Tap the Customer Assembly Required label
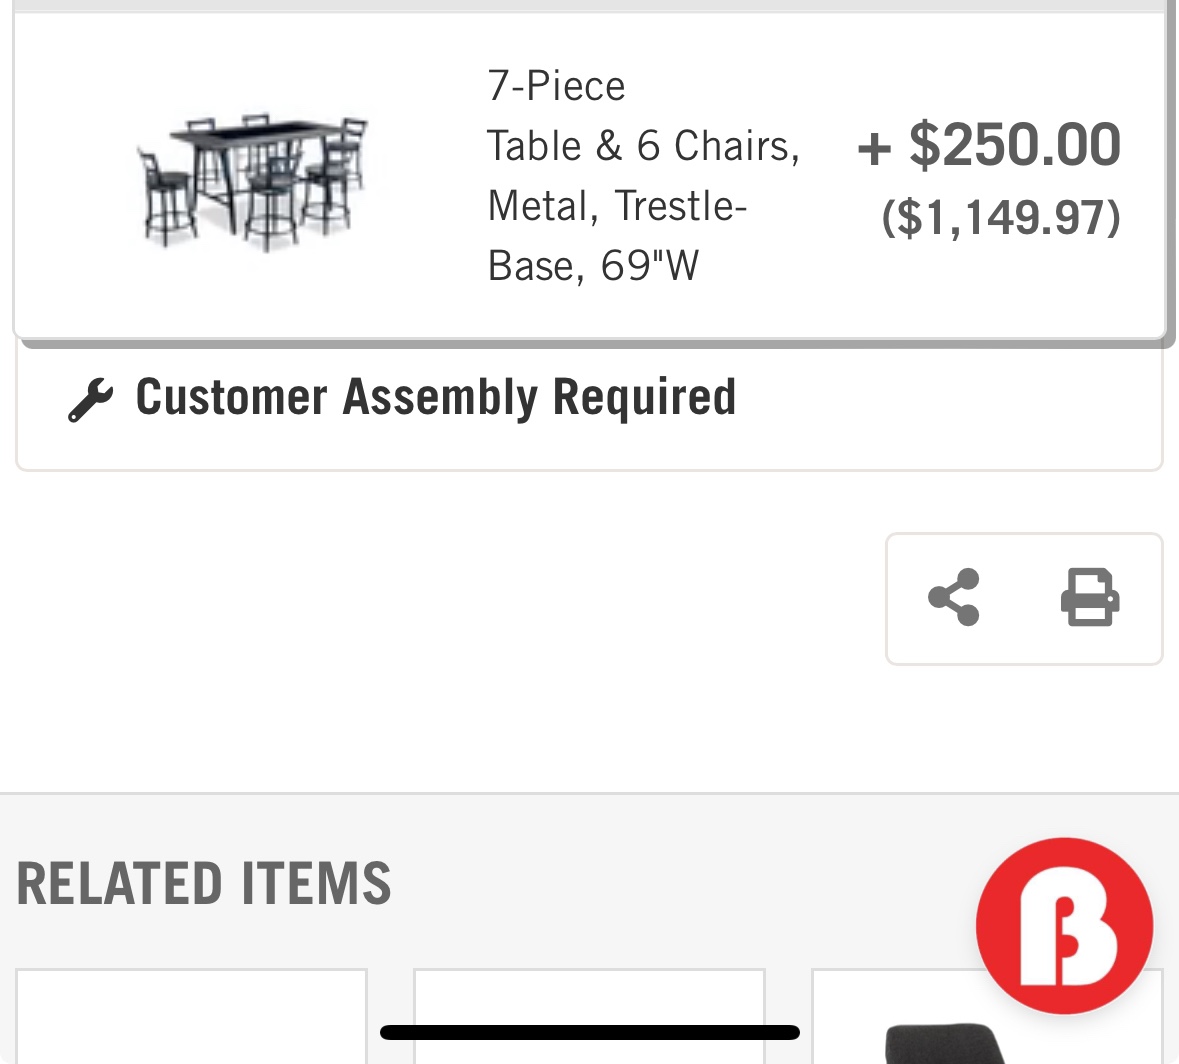Screen dimensions: 1179x1064 pyautogui.click(x=435, y=397)
